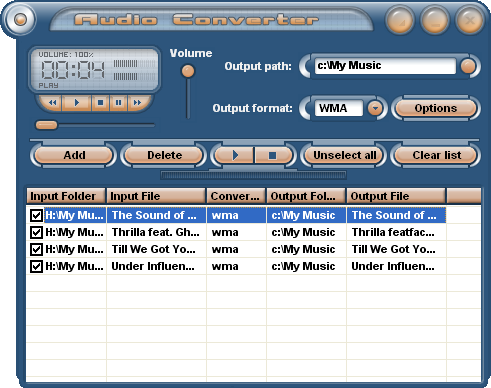Pause playback in the mini player
This screenshot has height=388, width=491.
(x=118, y=103)
